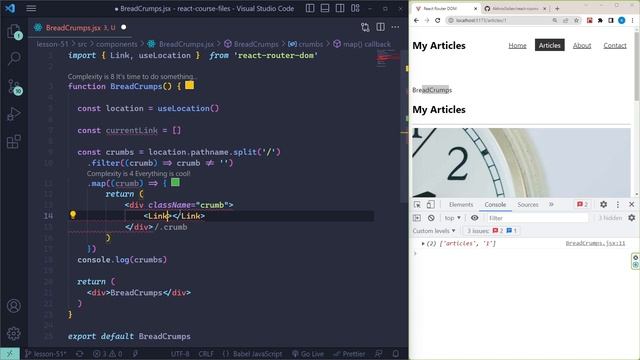Open the Home navigation link
Image resolution: width=640 pixels, height=360 pixels.
(x=517, y=45)
